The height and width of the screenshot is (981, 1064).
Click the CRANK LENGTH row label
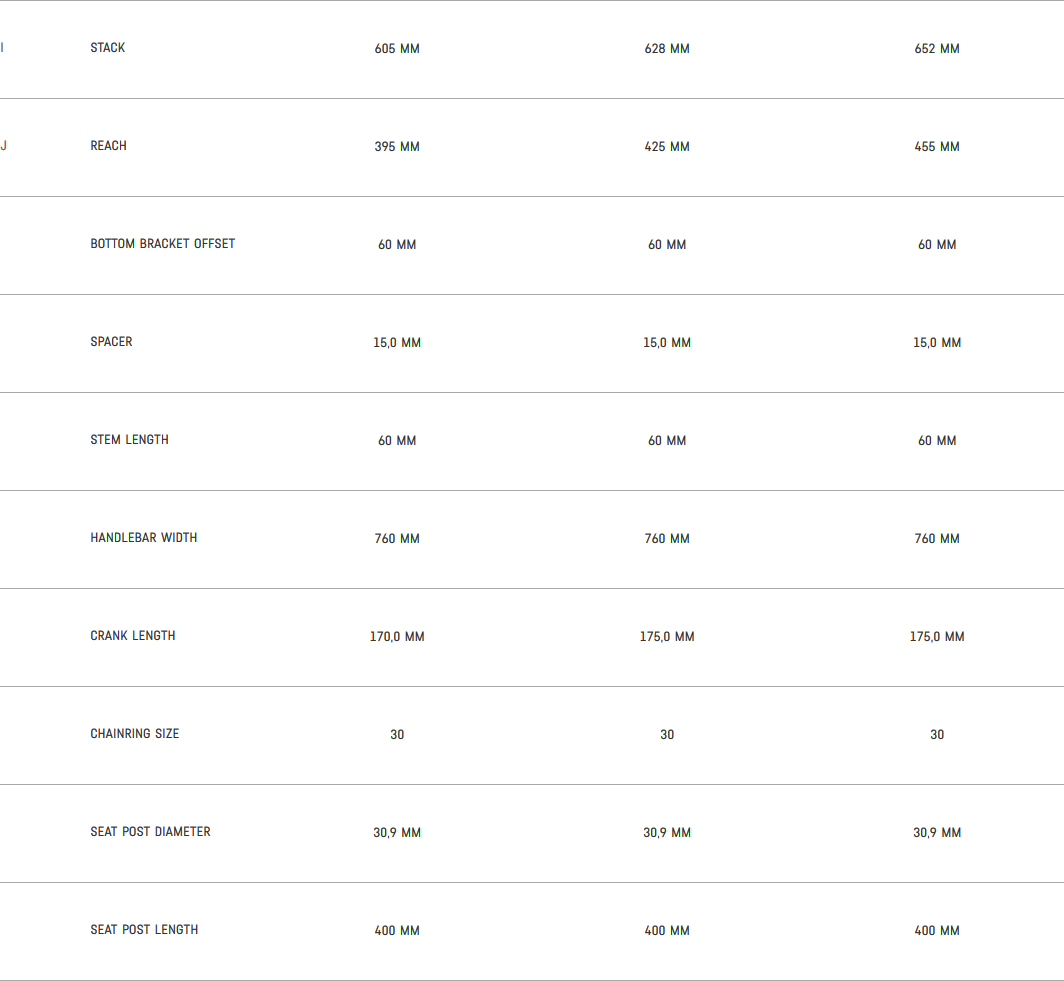click(133, 636)
